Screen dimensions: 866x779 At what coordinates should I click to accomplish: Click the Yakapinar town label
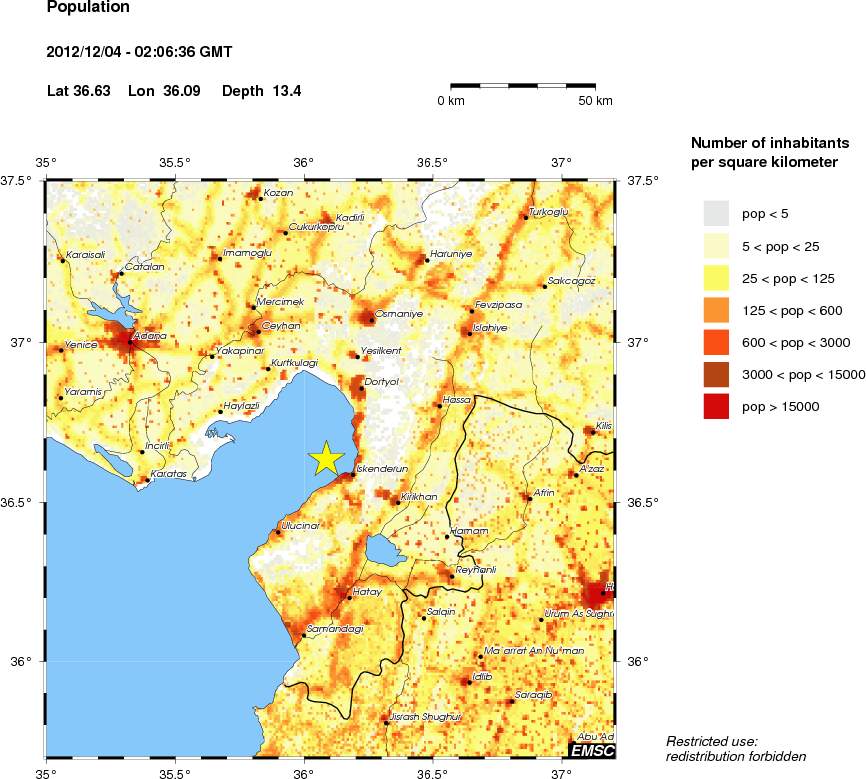click(240, 350)
